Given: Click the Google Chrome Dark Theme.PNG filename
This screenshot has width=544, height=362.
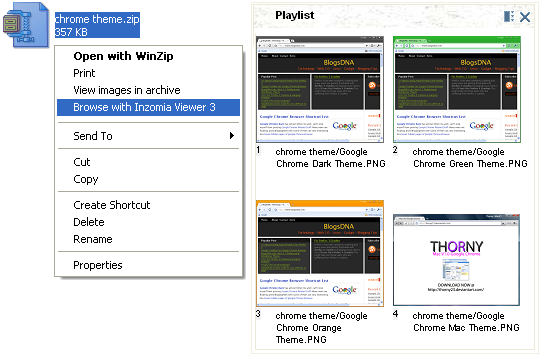Looking at the screenshot, I should point(331,158).
